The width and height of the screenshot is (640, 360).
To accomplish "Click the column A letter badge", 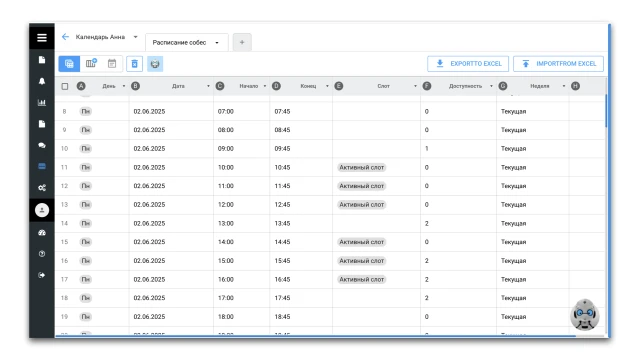I will click(x=81, y=86).
